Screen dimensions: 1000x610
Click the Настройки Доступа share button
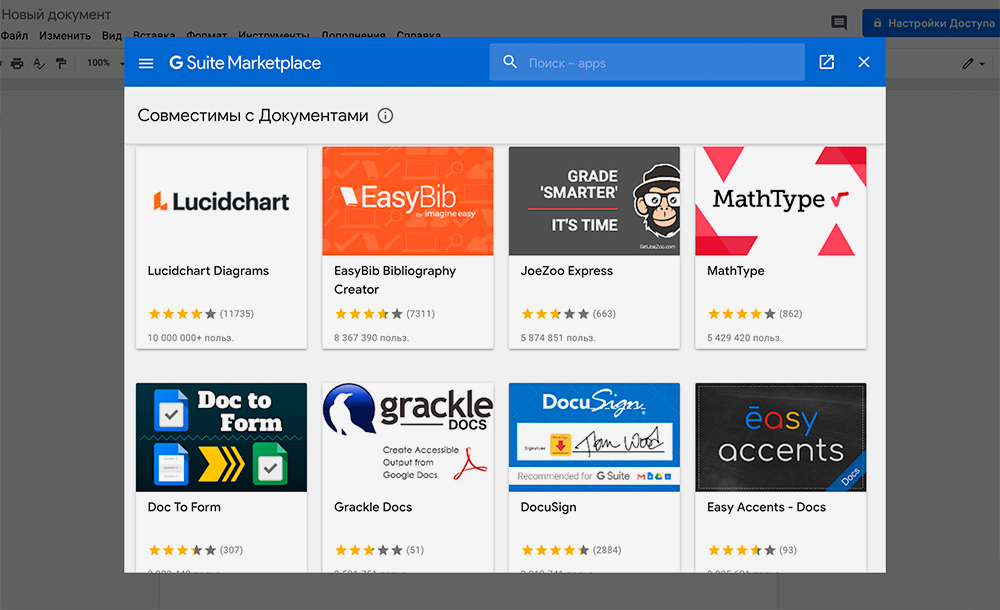pyautogui.click(x=931, y=23)
